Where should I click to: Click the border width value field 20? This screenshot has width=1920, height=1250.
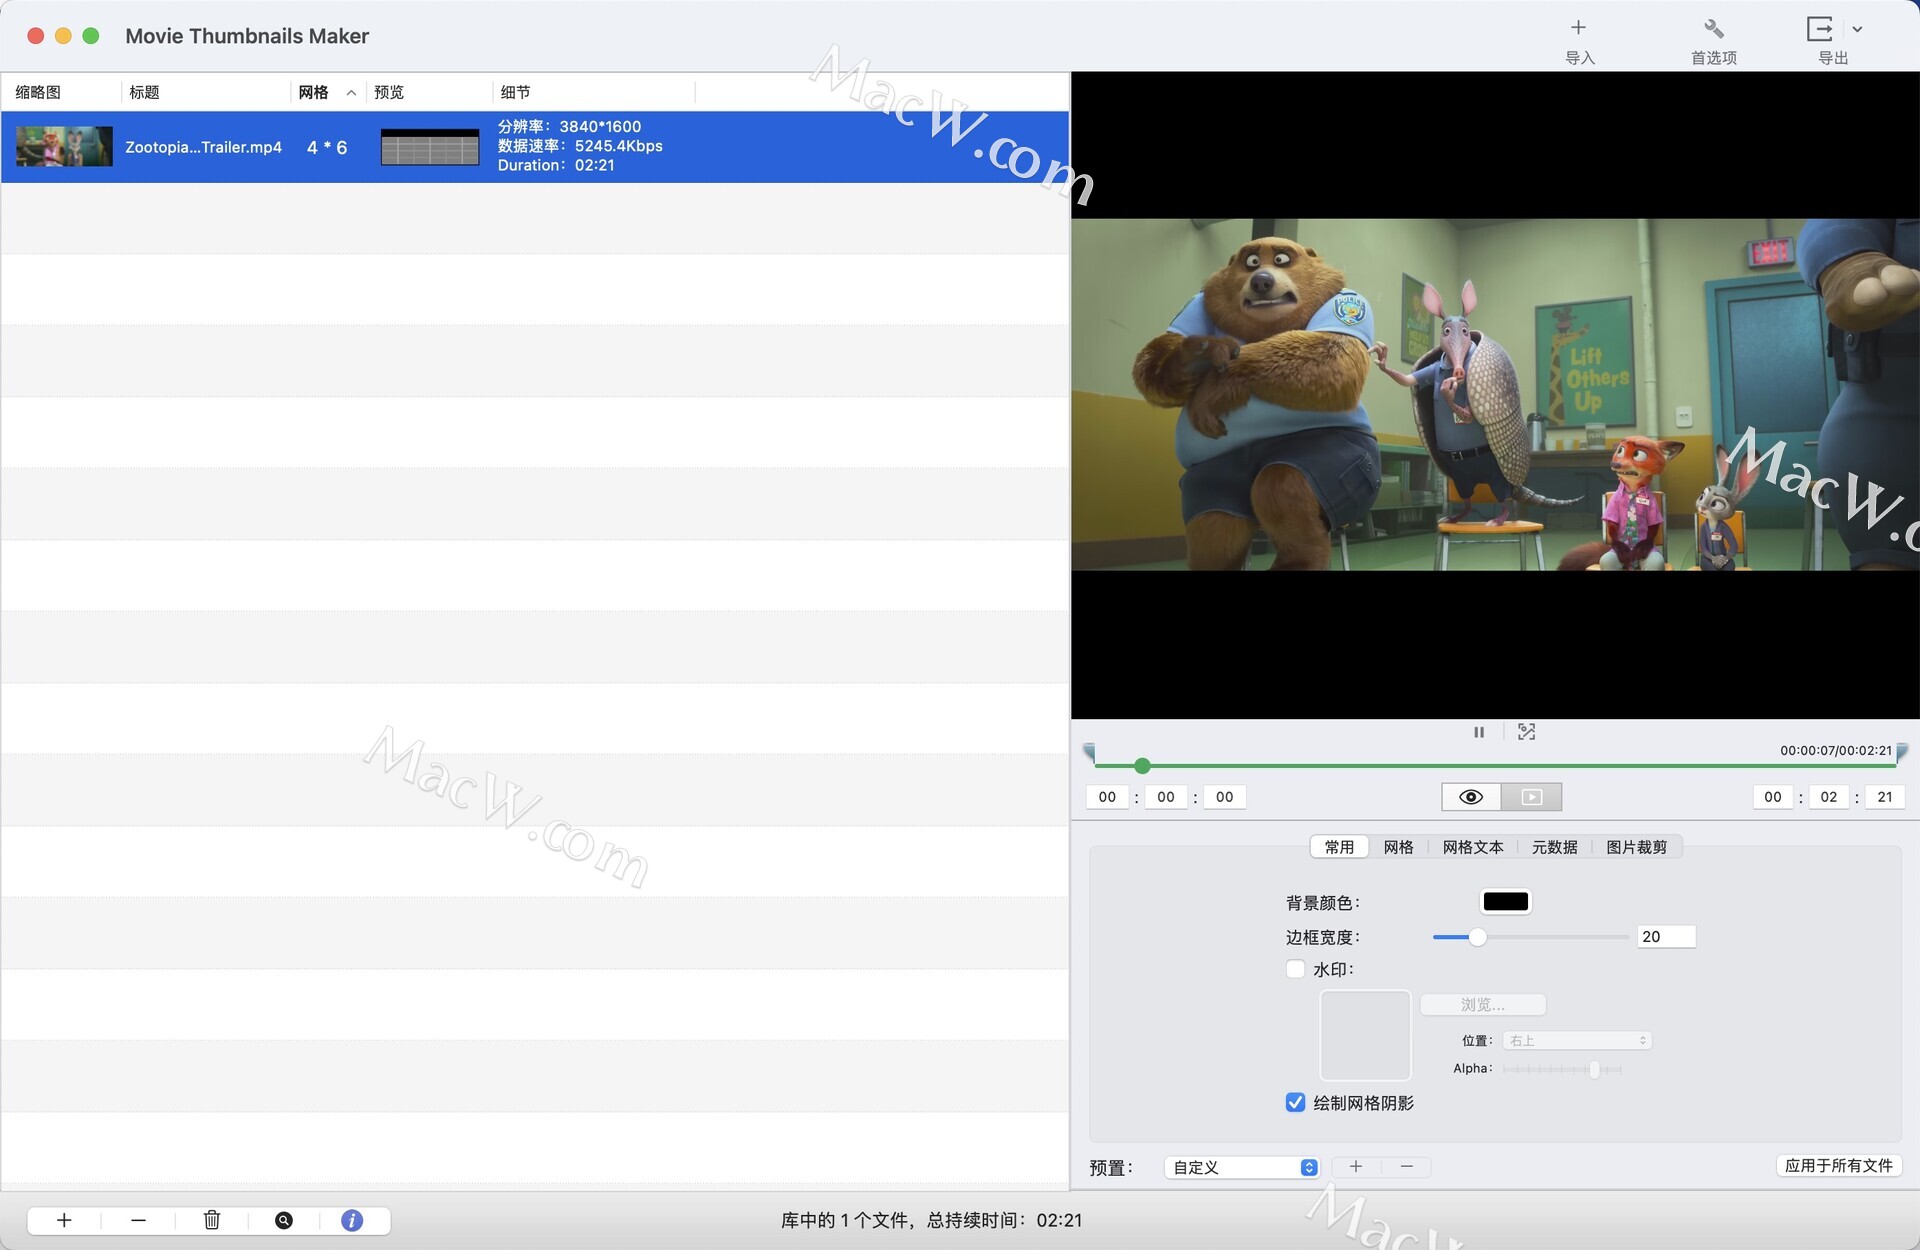pyautogui.click(x=1666, y=937)
